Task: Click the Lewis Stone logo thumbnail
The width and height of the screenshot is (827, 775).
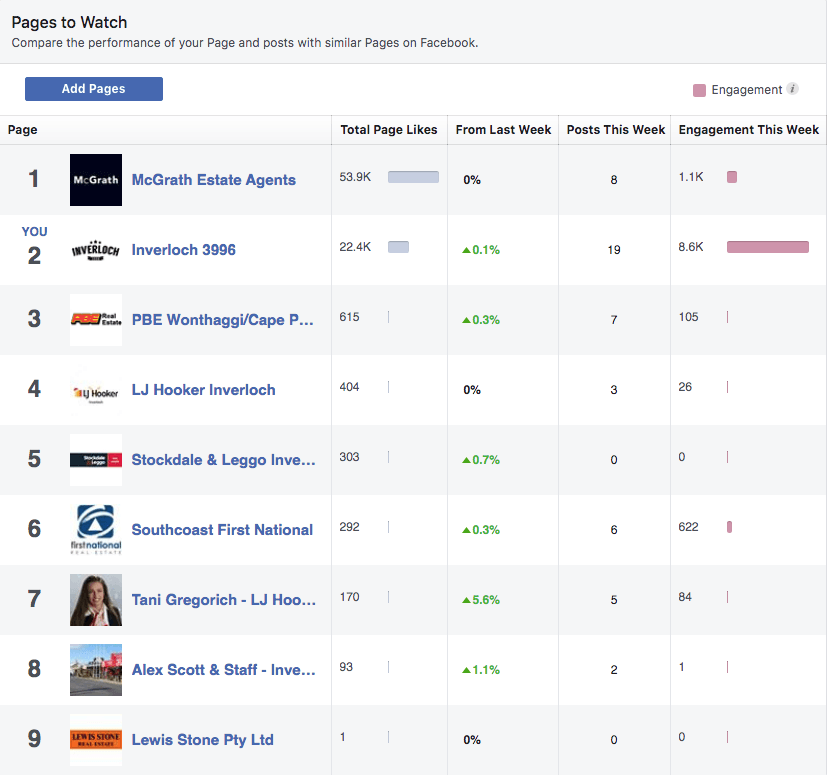Action: tap(96, 740)
